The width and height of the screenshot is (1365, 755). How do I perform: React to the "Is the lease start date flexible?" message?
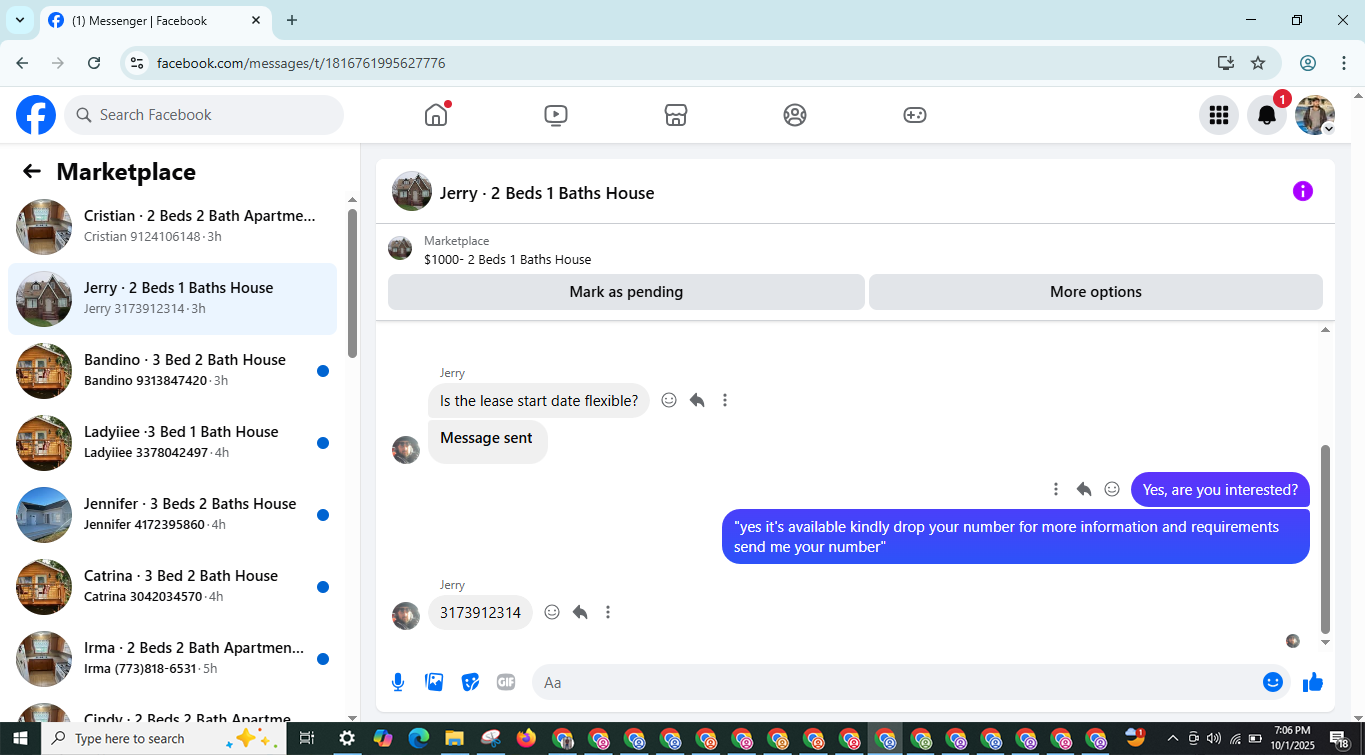[669, 400]
